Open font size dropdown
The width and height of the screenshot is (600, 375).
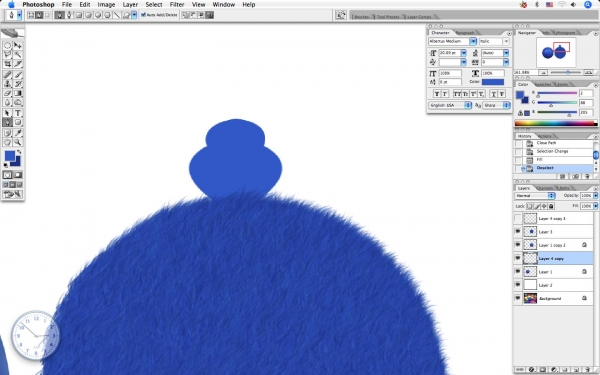[x=463, y=53]
